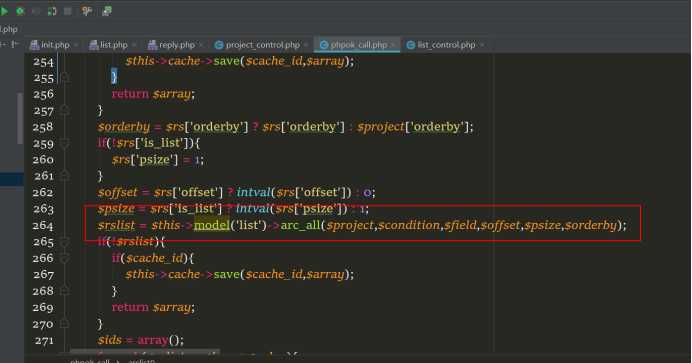Viewport: 692px width, 363px height.
Task: Click $project['orderby'] on line 258
Action: (x=414, y=127)
